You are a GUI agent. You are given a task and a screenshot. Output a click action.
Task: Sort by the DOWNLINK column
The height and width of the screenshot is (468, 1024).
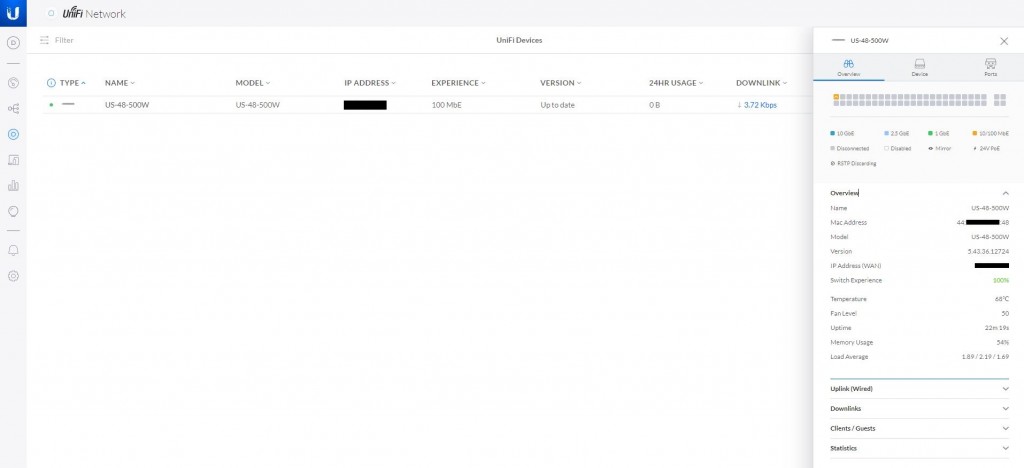point(761,83)
